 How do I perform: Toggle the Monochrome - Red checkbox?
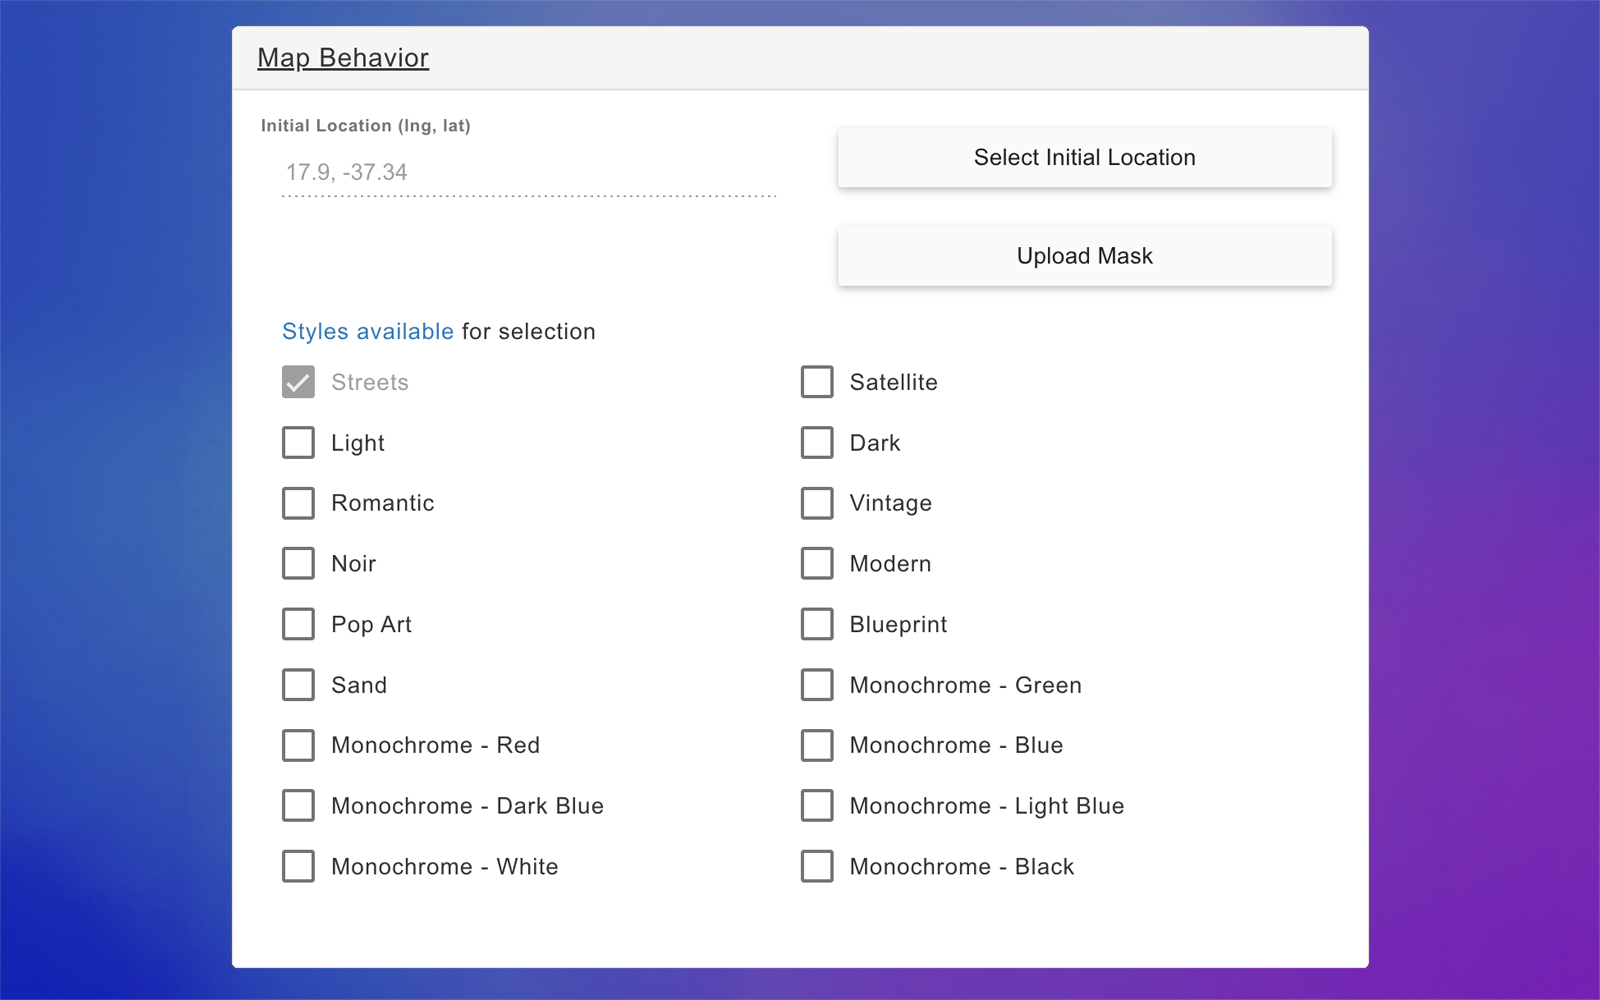click(x=298, y=745)
